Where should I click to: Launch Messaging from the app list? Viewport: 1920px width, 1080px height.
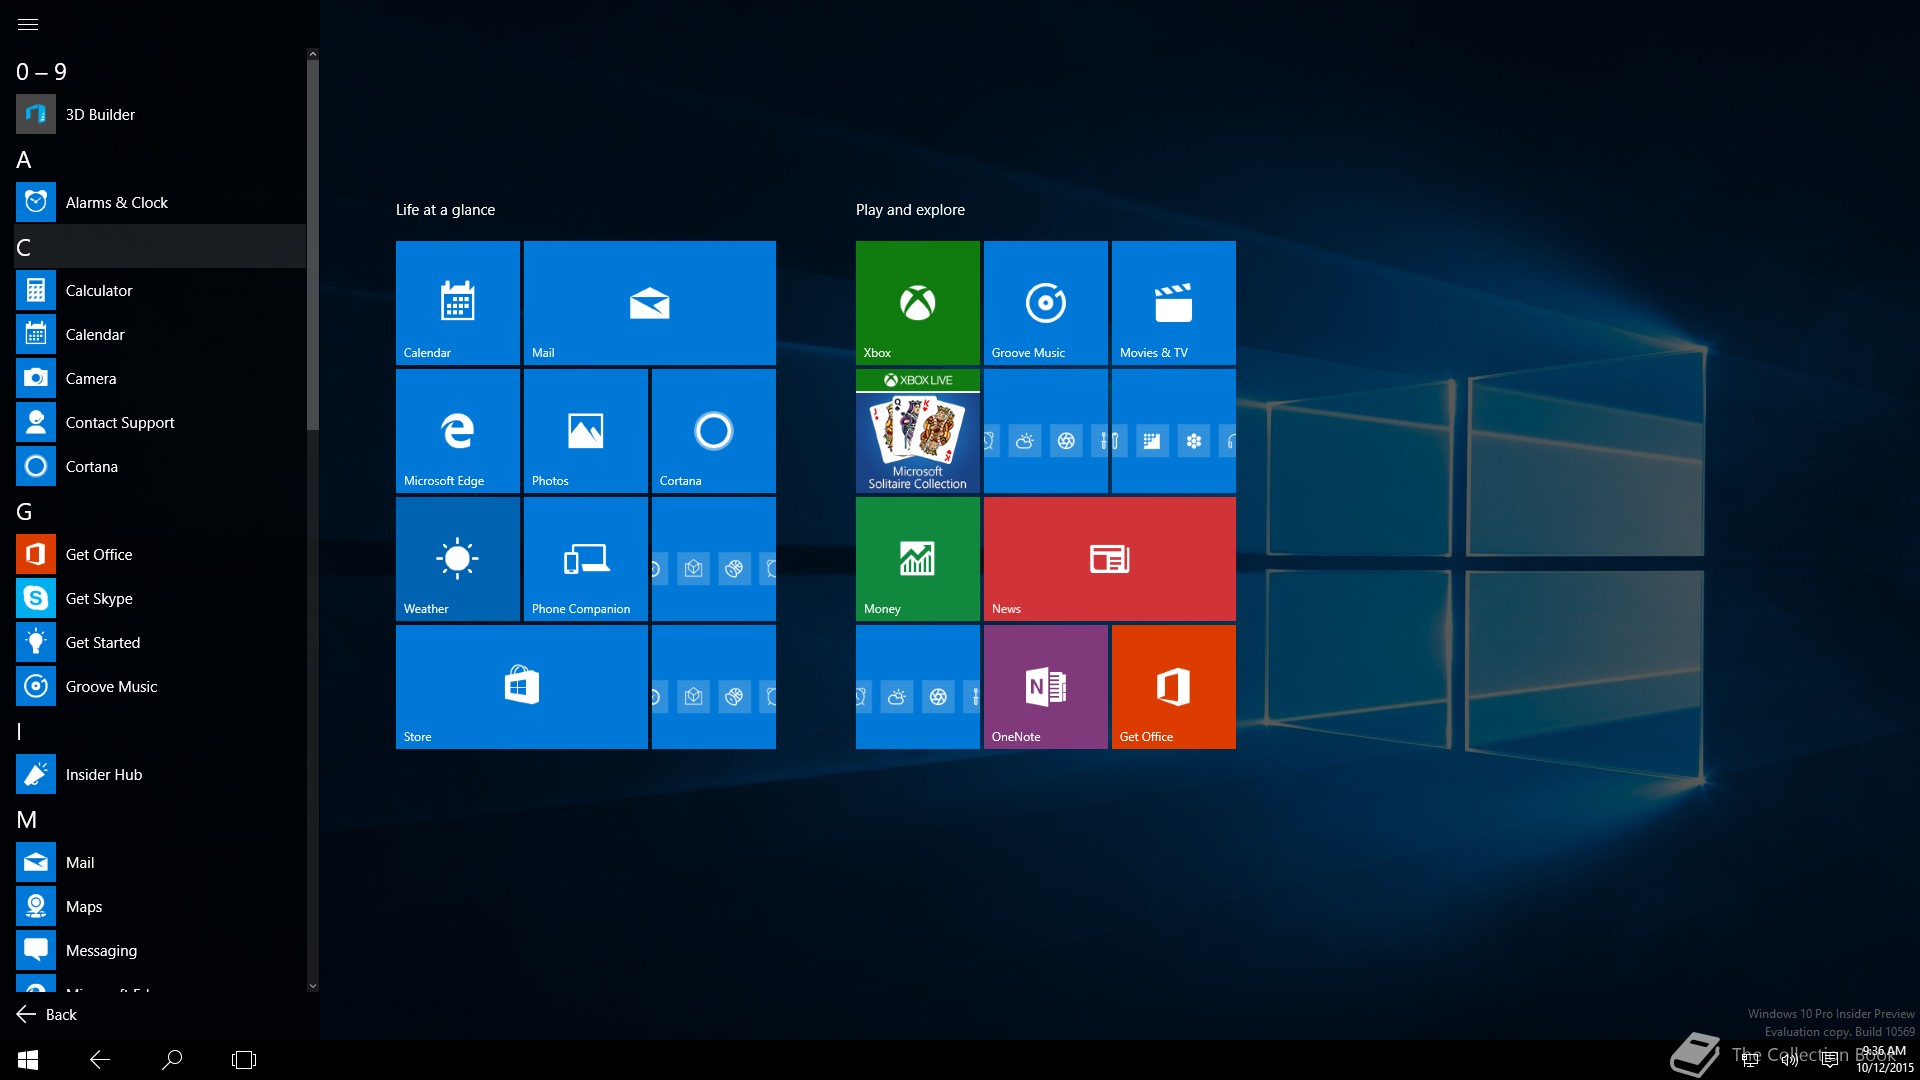point(160,950)
